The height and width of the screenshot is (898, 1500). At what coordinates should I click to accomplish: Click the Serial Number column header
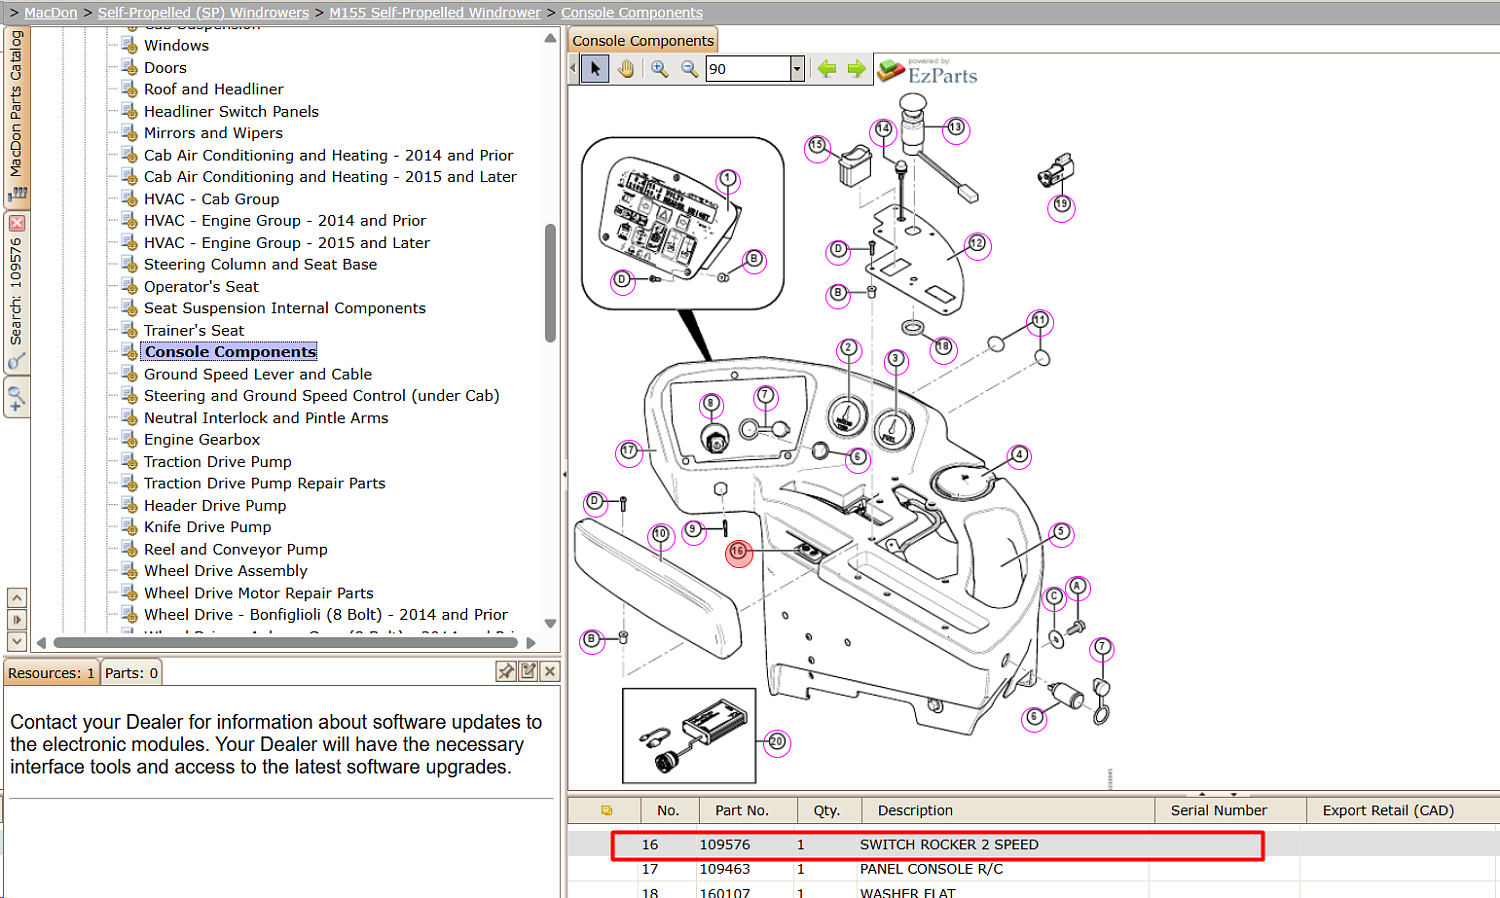1231,811
